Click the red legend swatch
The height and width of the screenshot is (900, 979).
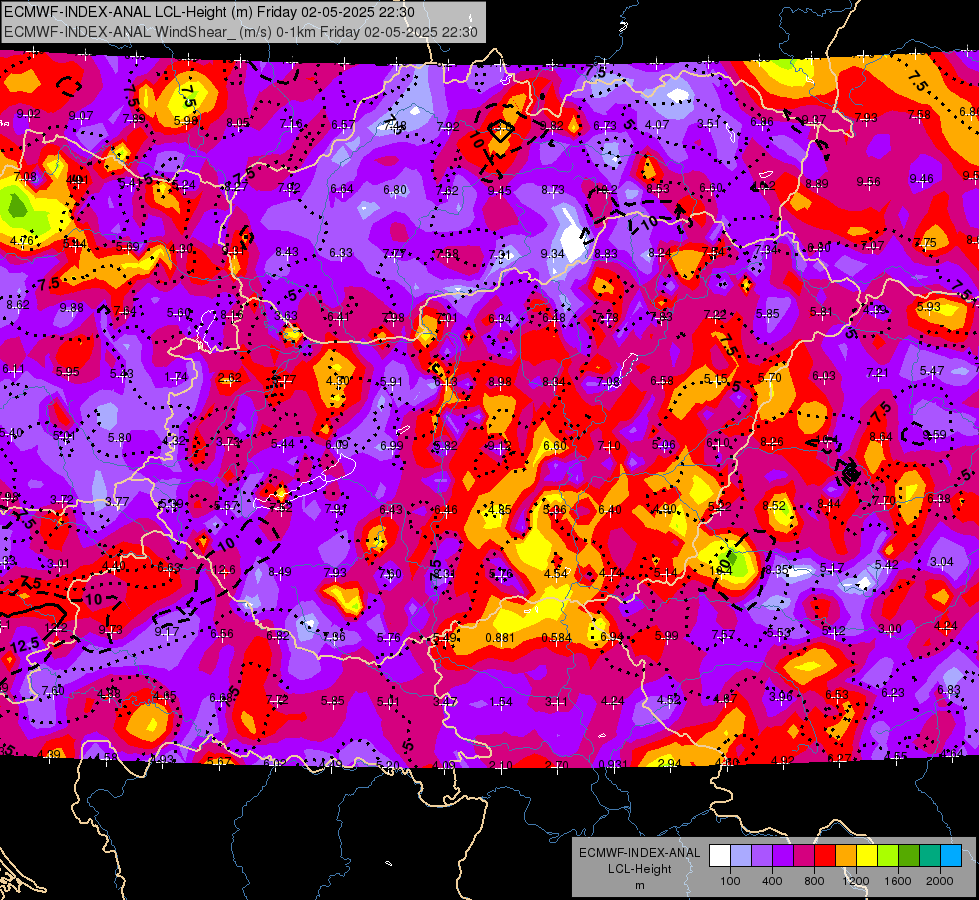(x=825, y=856)
